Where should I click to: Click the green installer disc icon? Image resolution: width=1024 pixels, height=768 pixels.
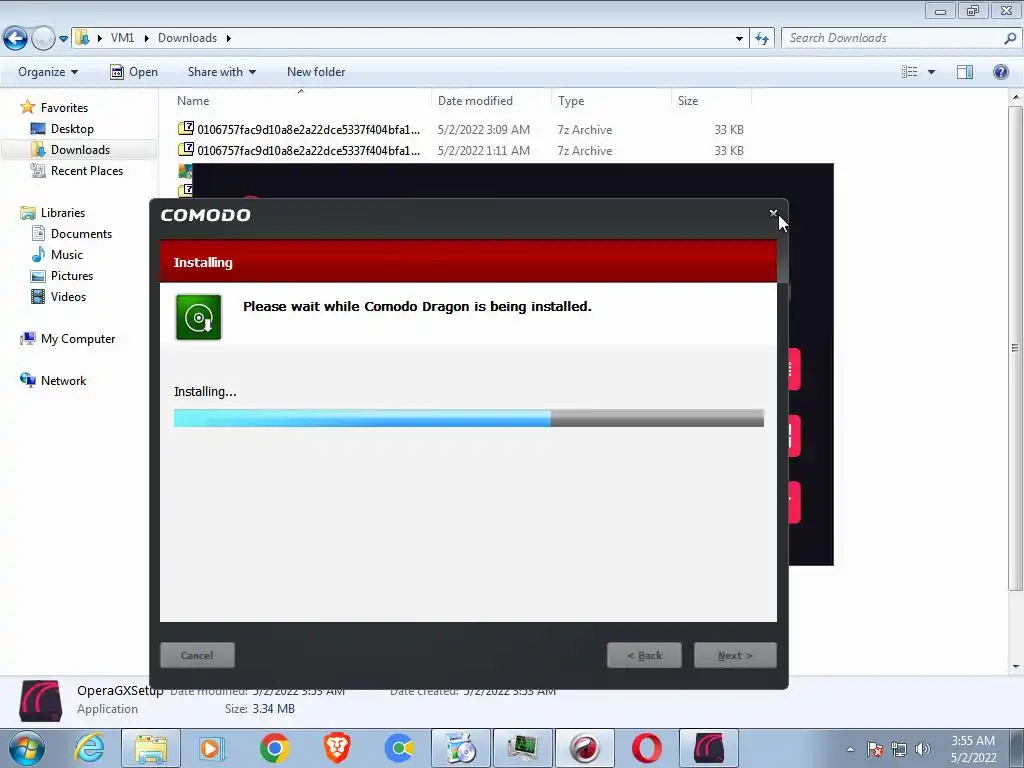click(199, 317)
